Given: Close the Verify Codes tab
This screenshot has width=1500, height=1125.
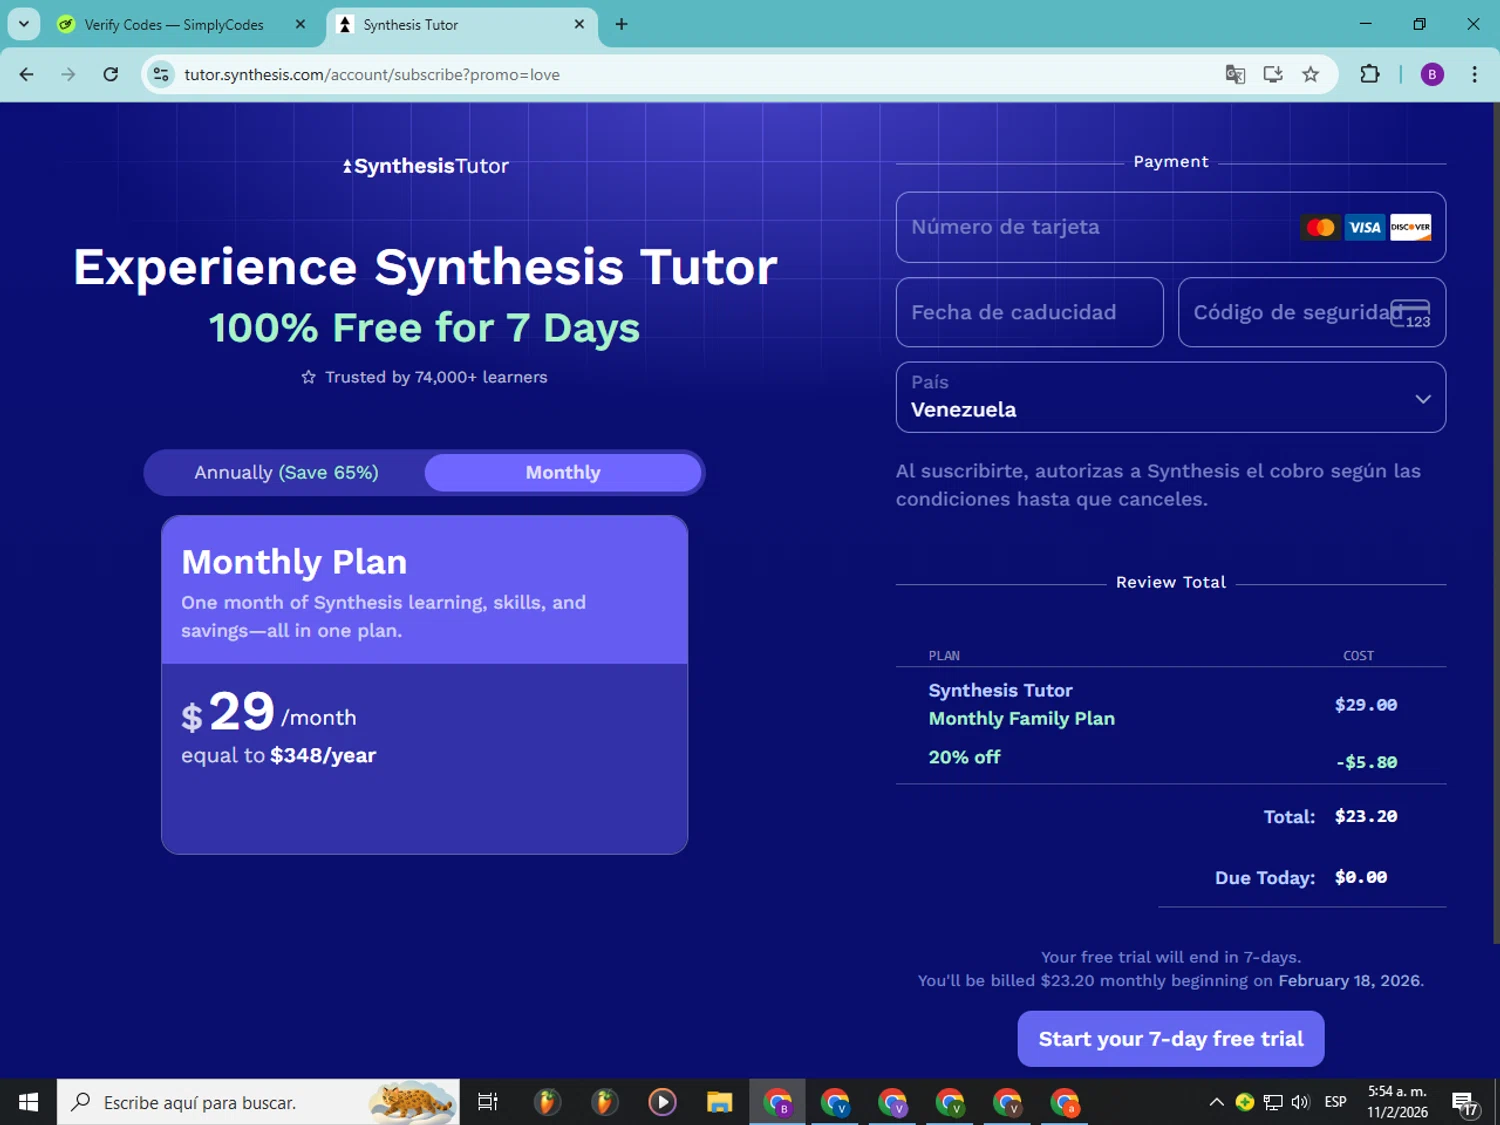Looking at the screenshot, I should click(x=300, y=24).
